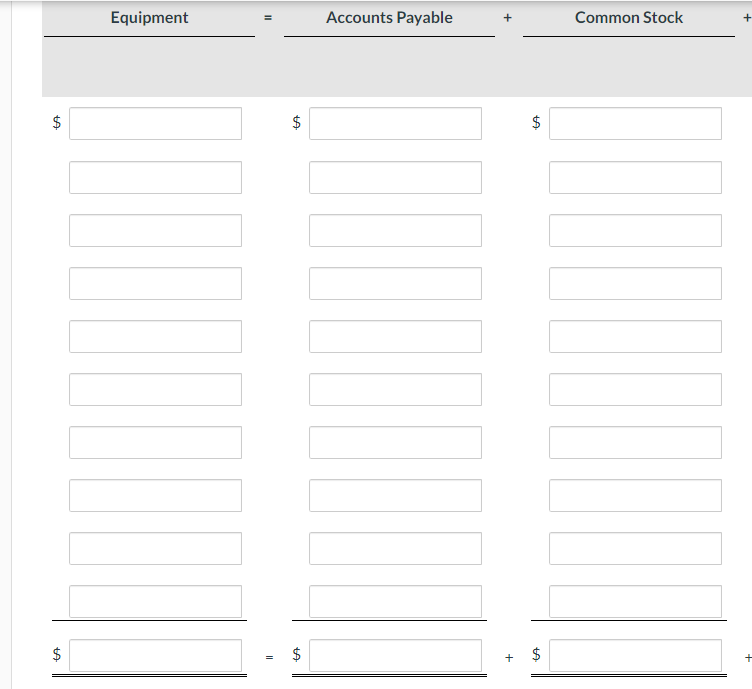Viewport: 752px width, 689px height.
Task: Focus the third row Accounts Payable box
Action: click(x=396, y=231)
